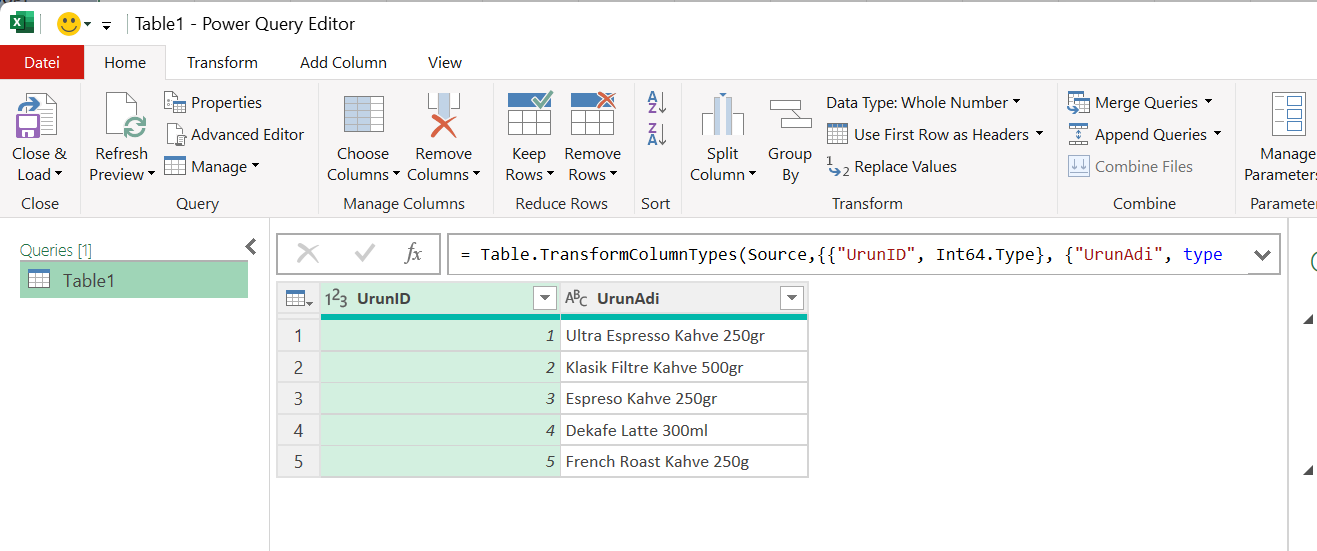Click the Choose Columns icon

[363, 116]
